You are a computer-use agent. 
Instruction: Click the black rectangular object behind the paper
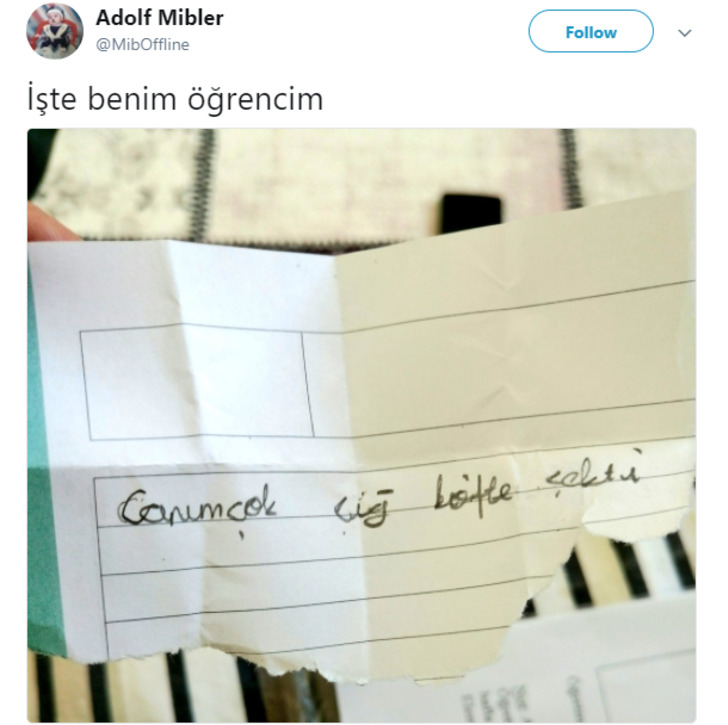click(471, 214)
